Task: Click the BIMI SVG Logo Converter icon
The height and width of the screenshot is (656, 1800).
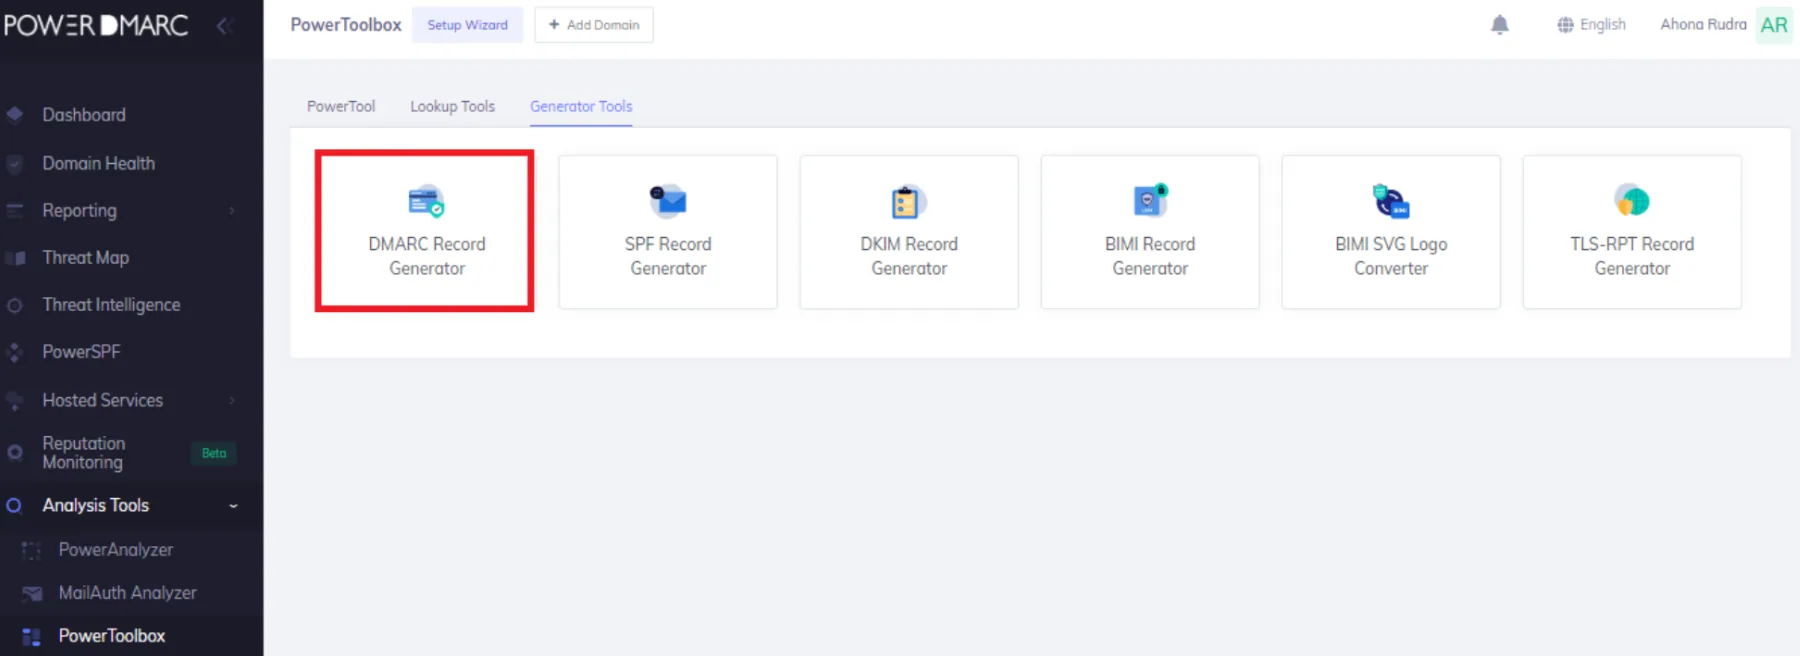Action: click(1391, 201)
